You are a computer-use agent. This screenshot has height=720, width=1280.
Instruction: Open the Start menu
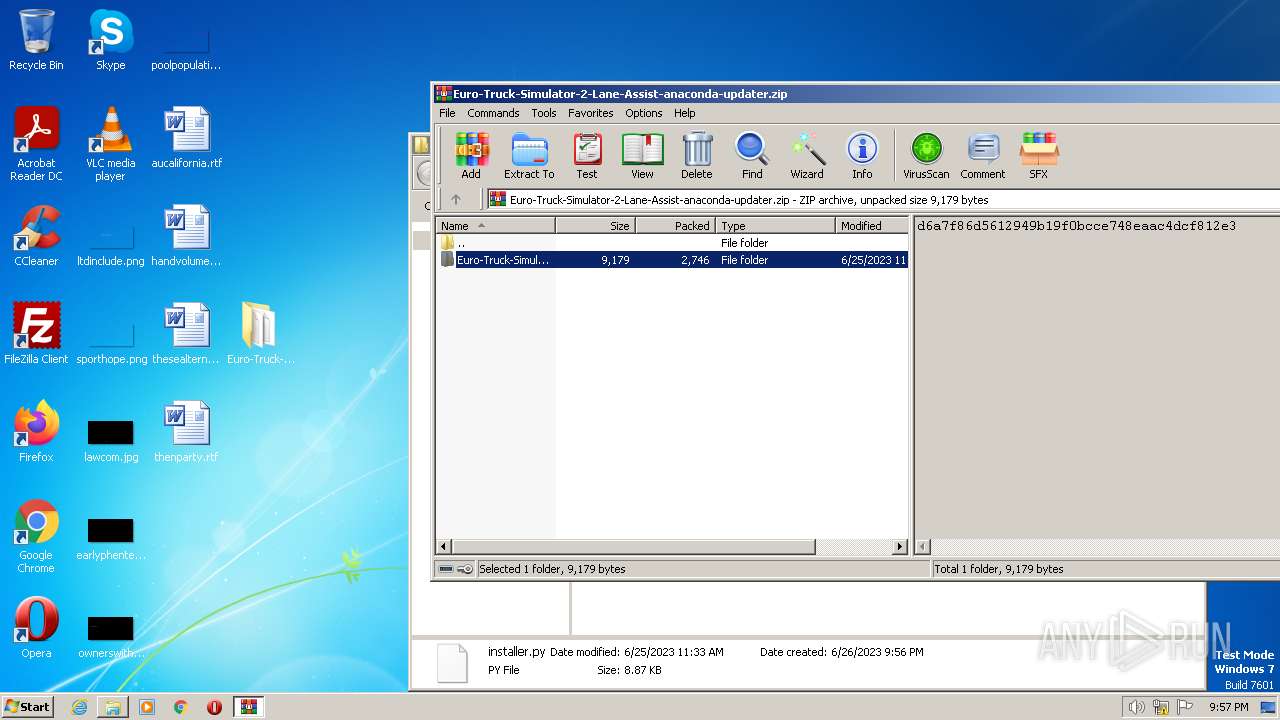28,706
